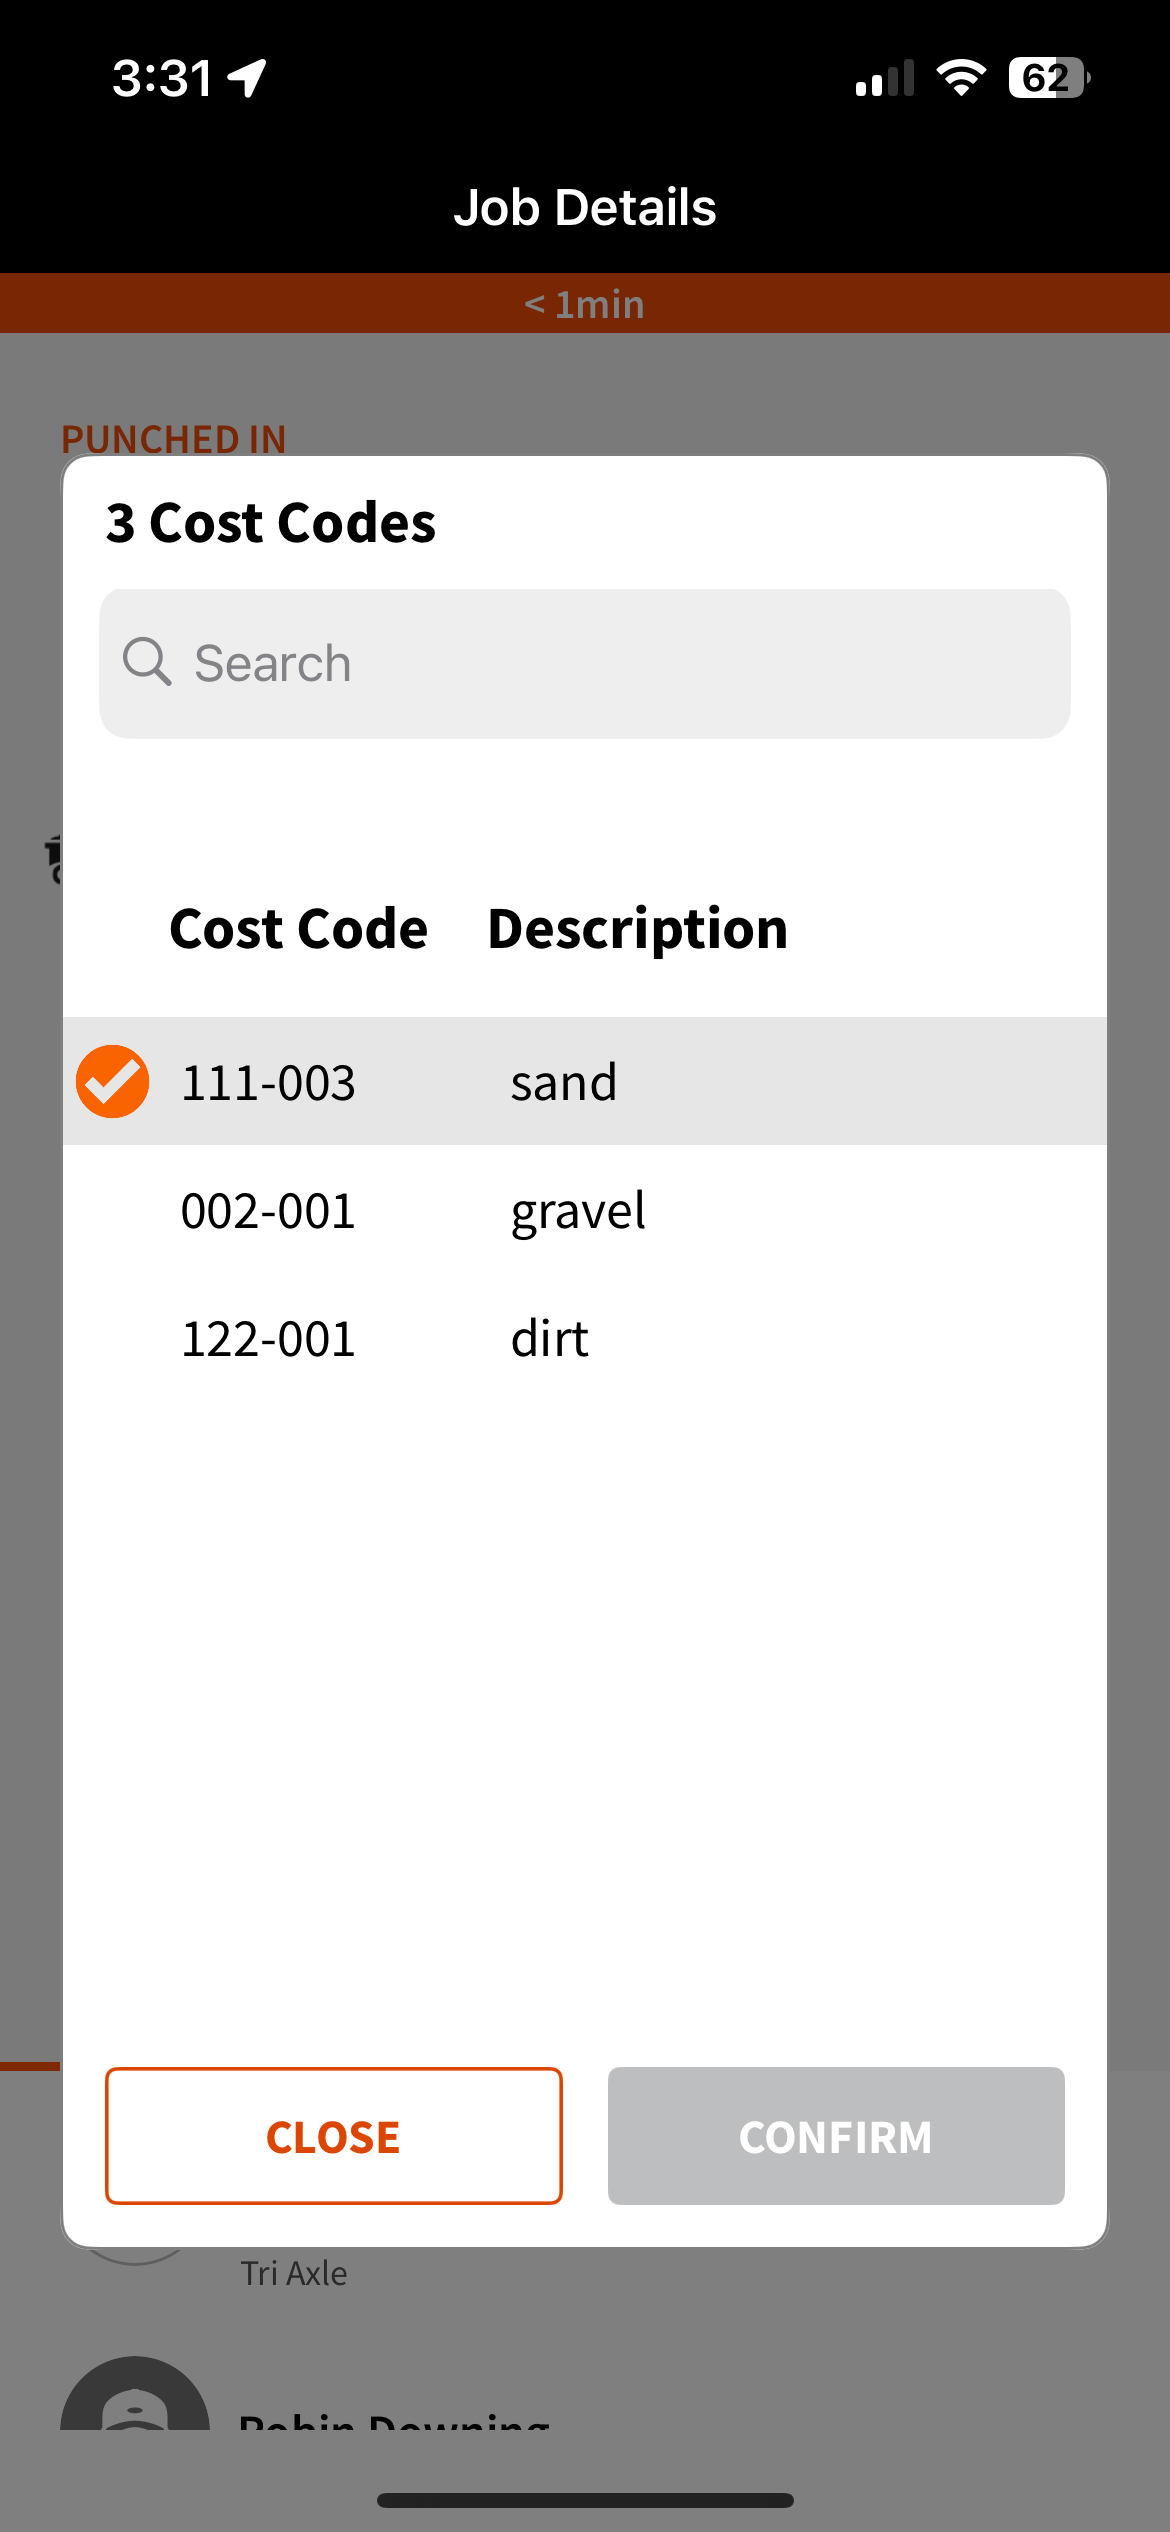Select cost code 002-001 gravel row
This screenshot has width=1170, height=2532.
(x=584, y=1210)
